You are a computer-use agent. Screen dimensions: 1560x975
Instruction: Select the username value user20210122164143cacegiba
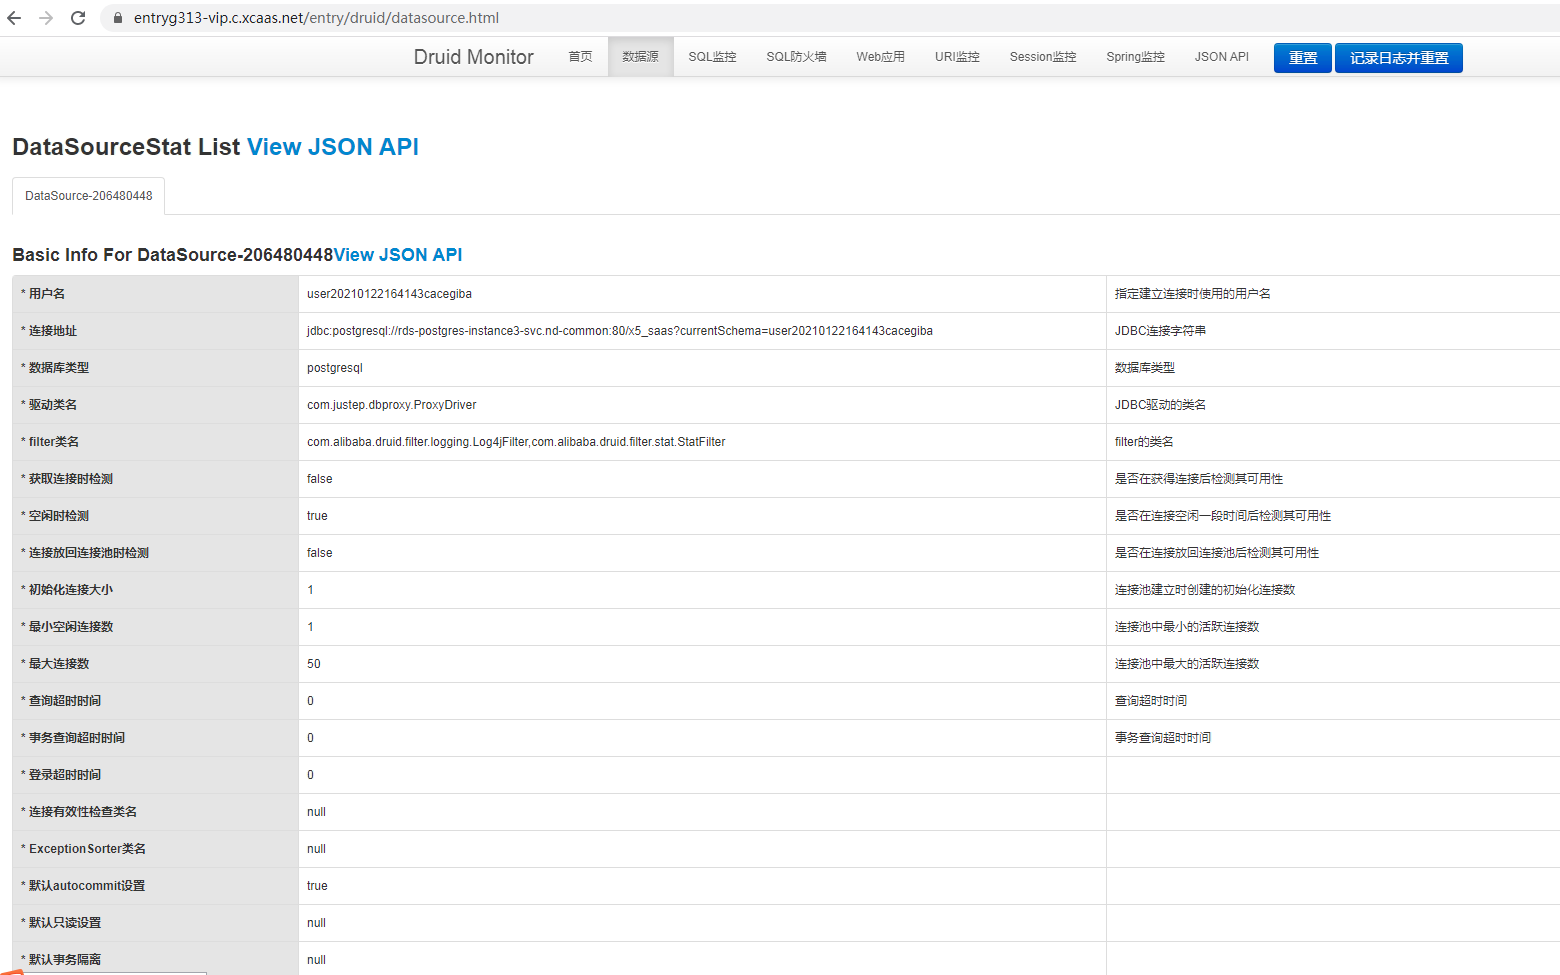tap(389, 294)
